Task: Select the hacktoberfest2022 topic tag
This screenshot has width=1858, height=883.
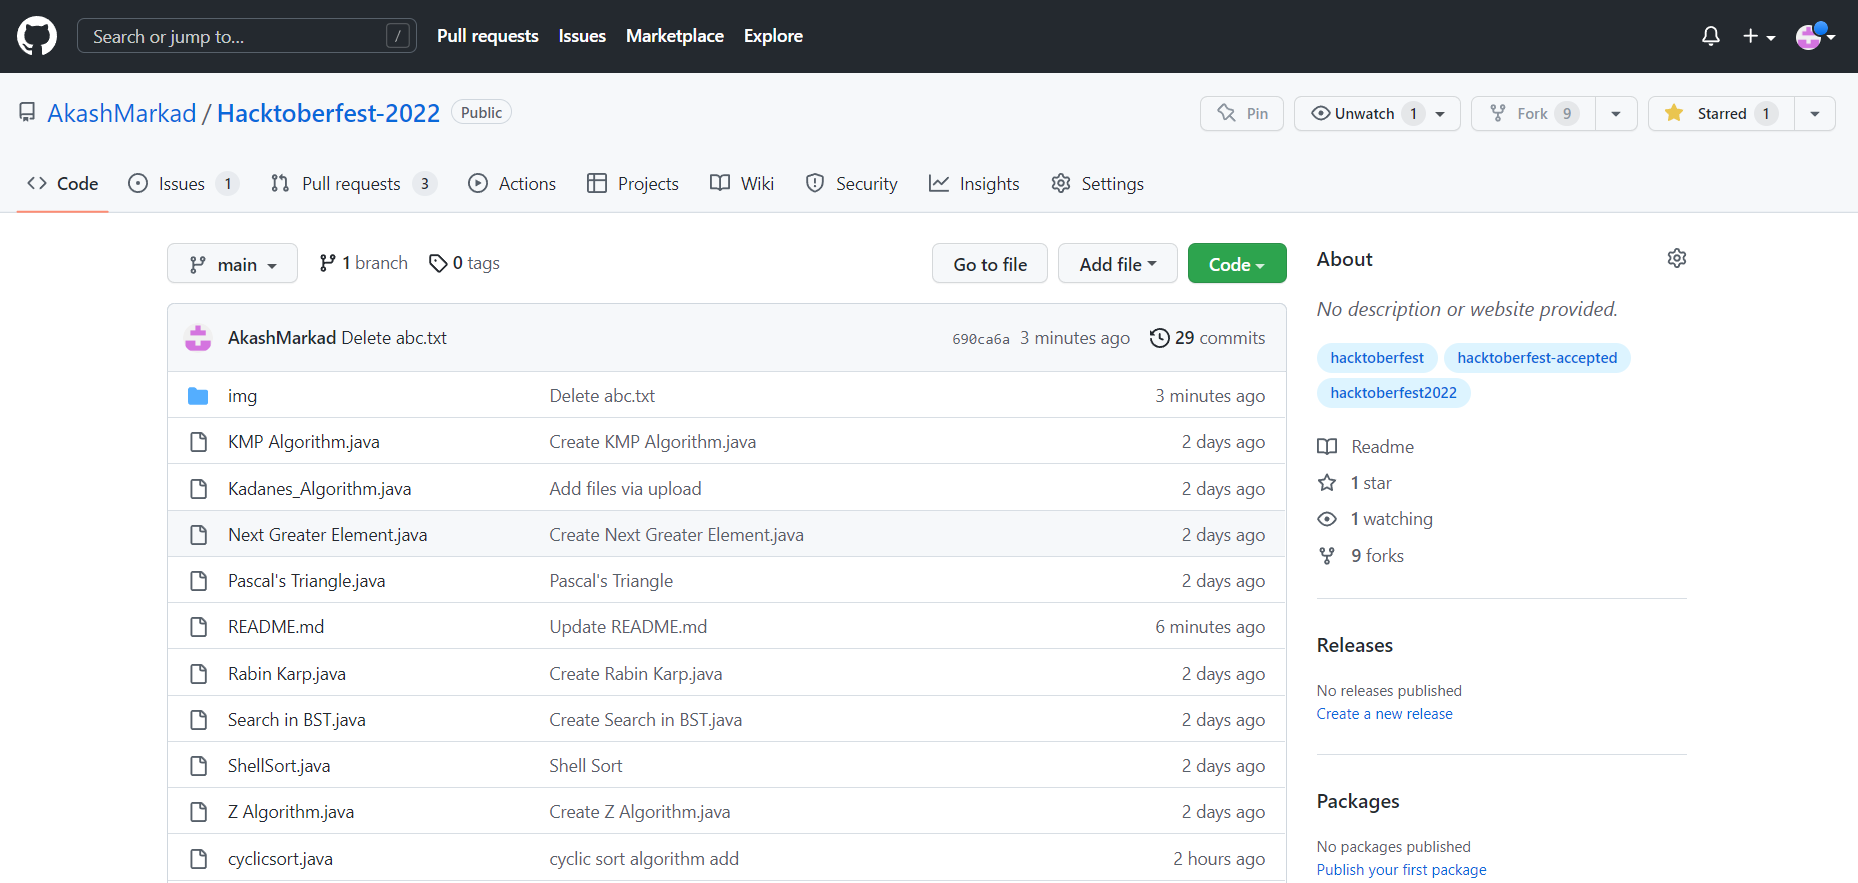Action: pos(1393,393)
